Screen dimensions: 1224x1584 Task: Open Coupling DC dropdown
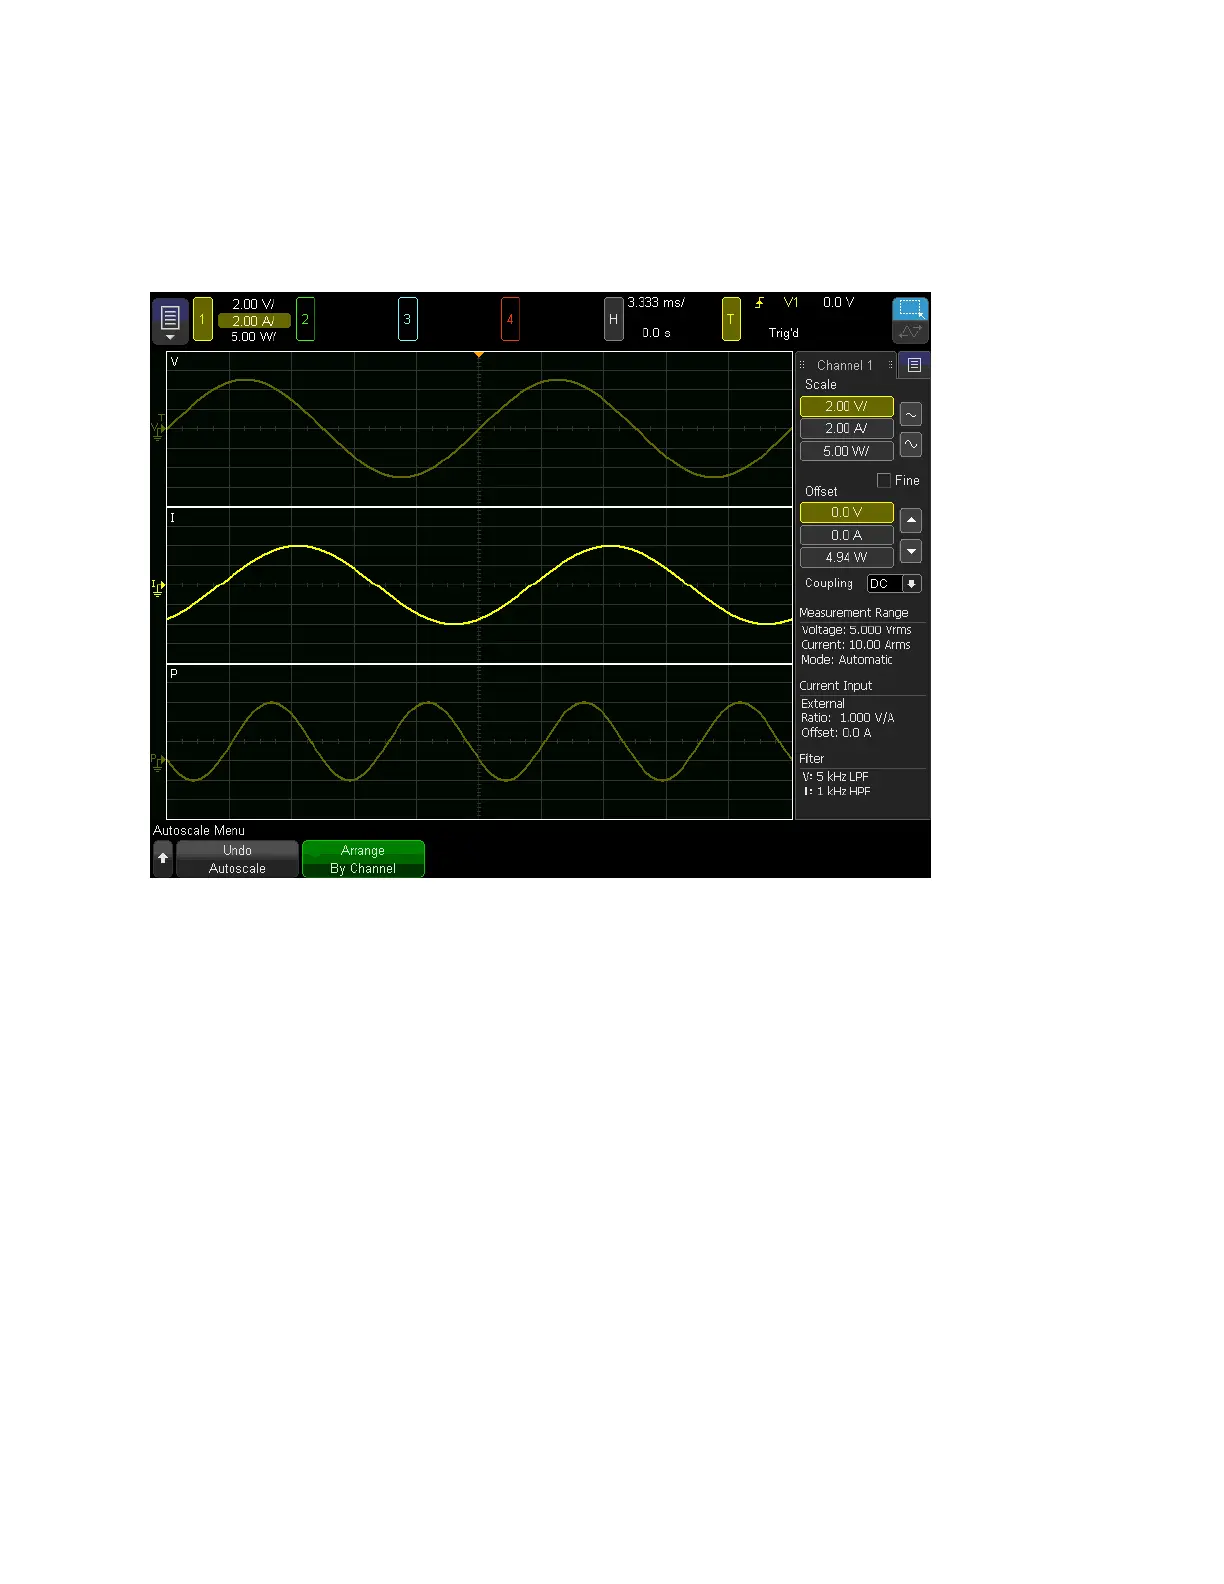pos(894,584)
